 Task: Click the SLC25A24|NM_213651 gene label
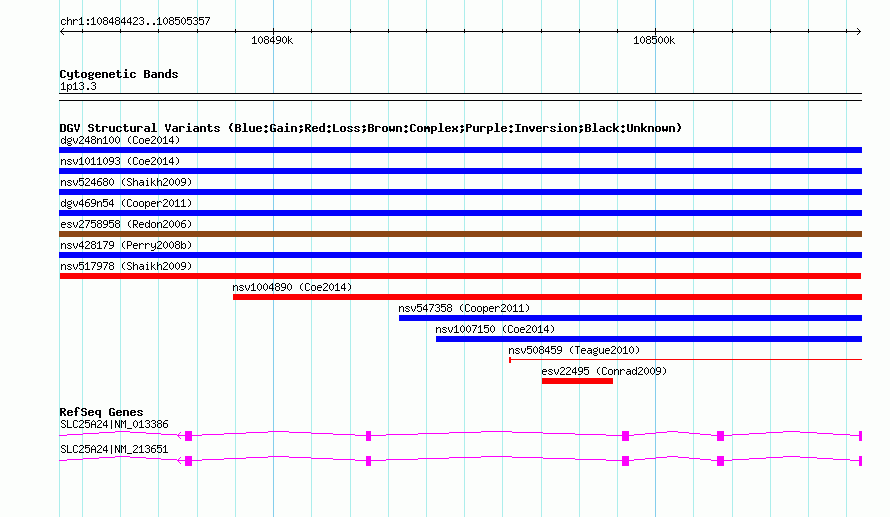(114, 449)
